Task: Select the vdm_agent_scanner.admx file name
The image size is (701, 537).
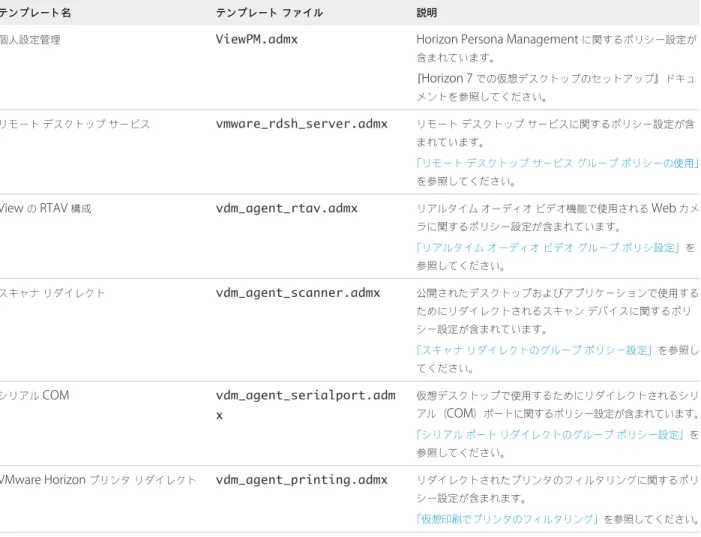Action: click(x=298, y=293)
